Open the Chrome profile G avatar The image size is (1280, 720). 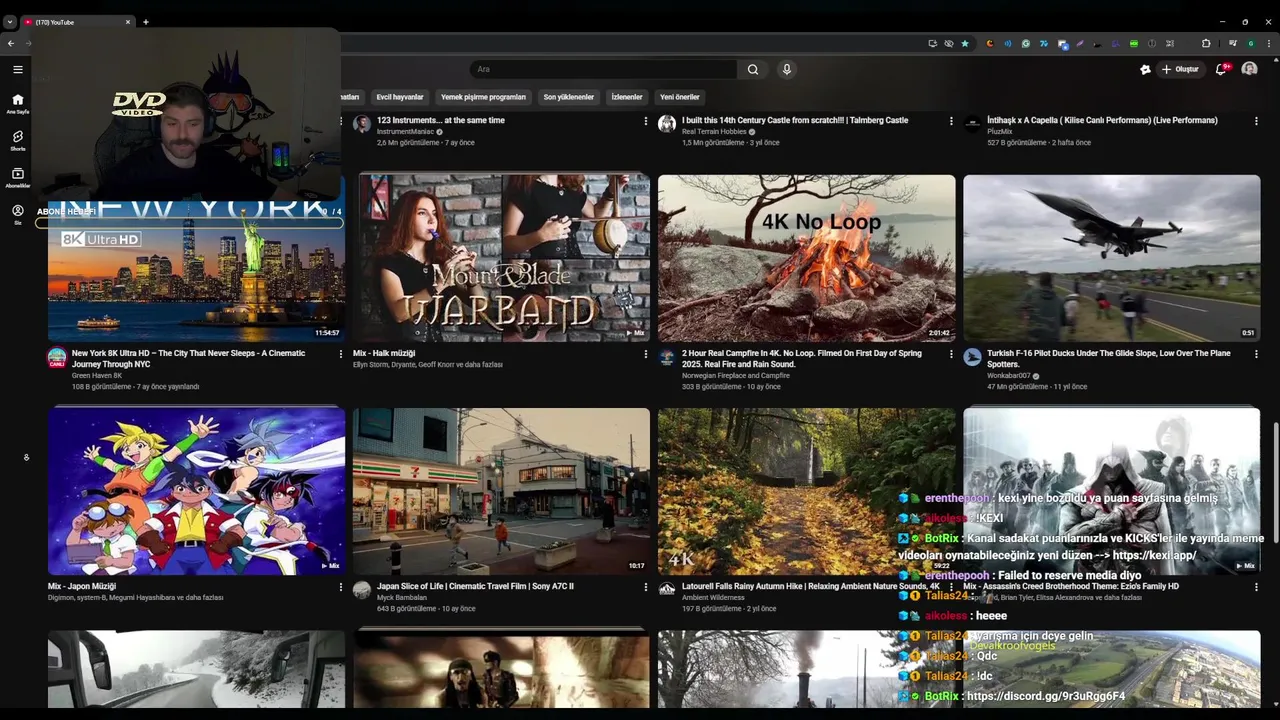pos(1250,43)
